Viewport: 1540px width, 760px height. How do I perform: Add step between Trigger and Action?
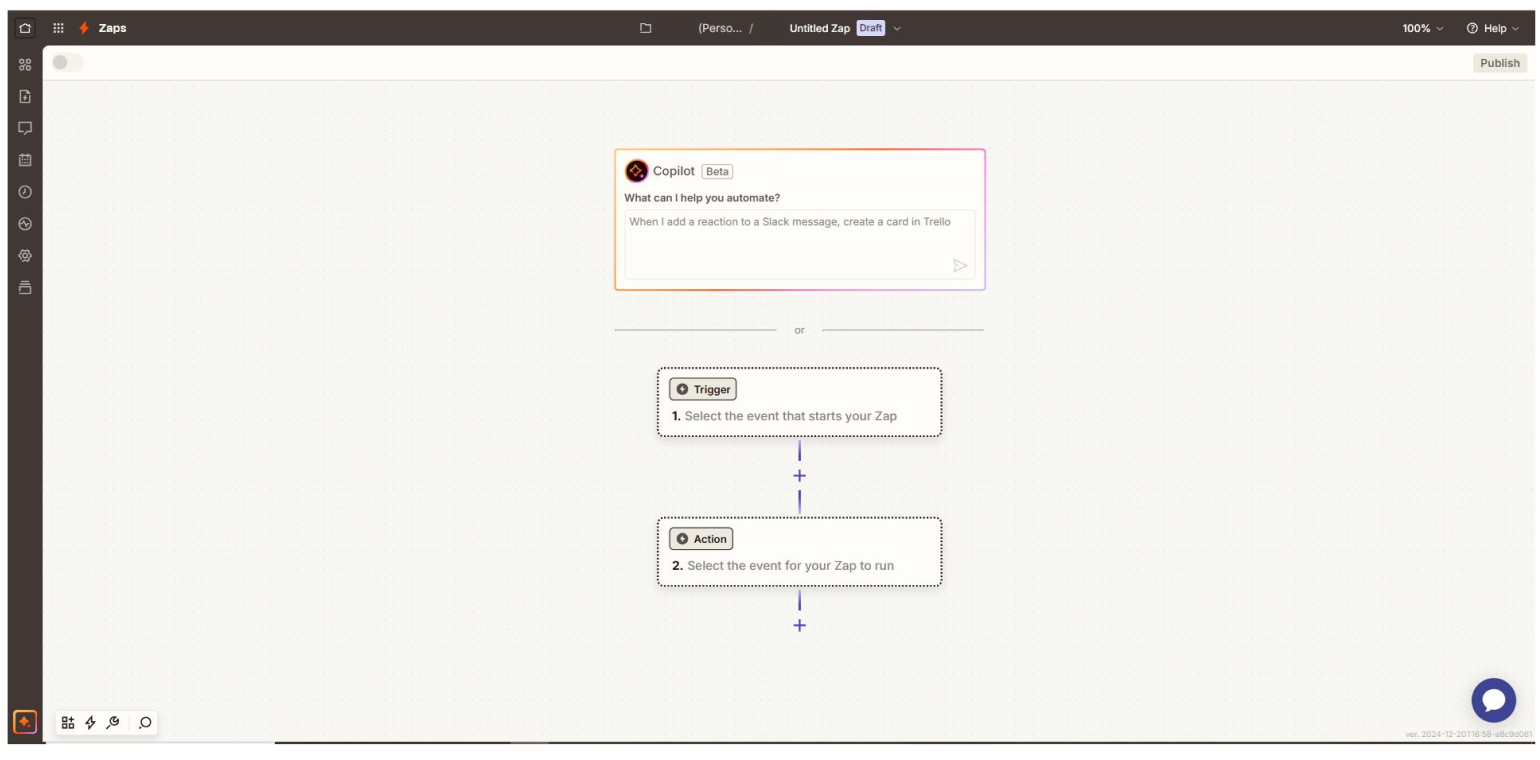pyautogui.click(x=799, y=476)
